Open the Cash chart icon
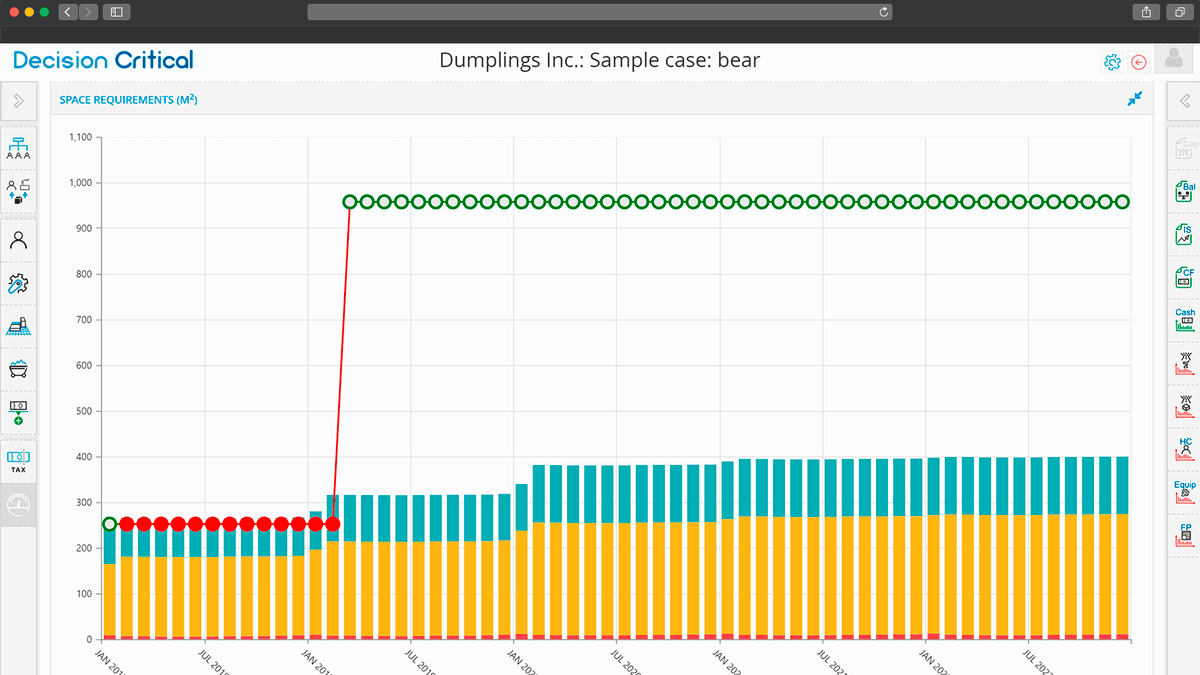 pyautogui.click(x=1184, y=320)
